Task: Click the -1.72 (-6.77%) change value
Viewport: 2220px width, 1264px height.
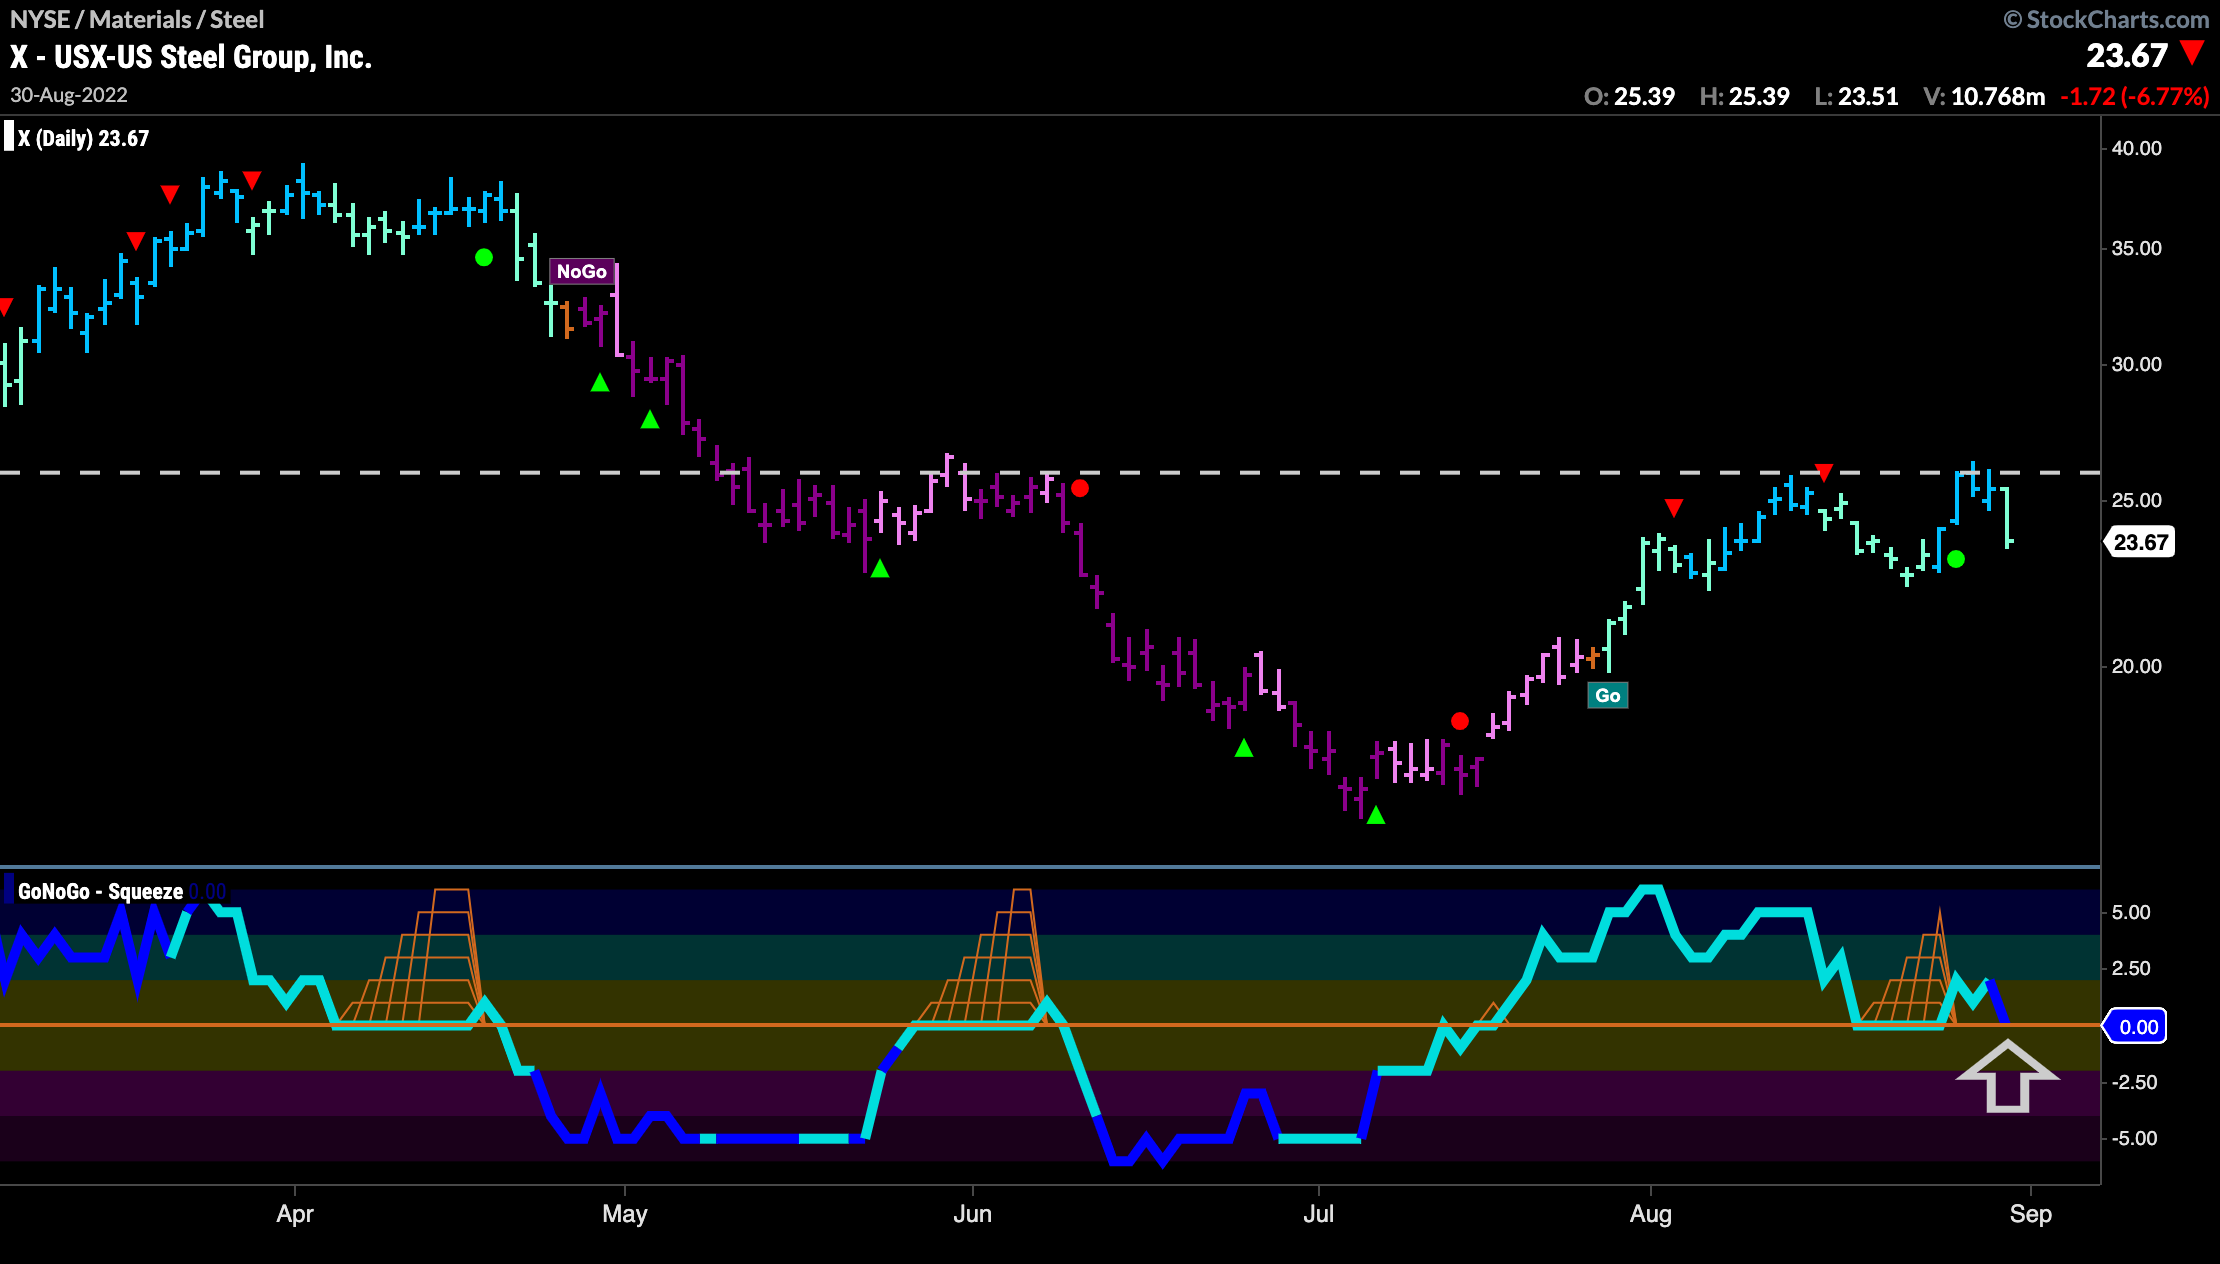Action: pos(2134,96)
